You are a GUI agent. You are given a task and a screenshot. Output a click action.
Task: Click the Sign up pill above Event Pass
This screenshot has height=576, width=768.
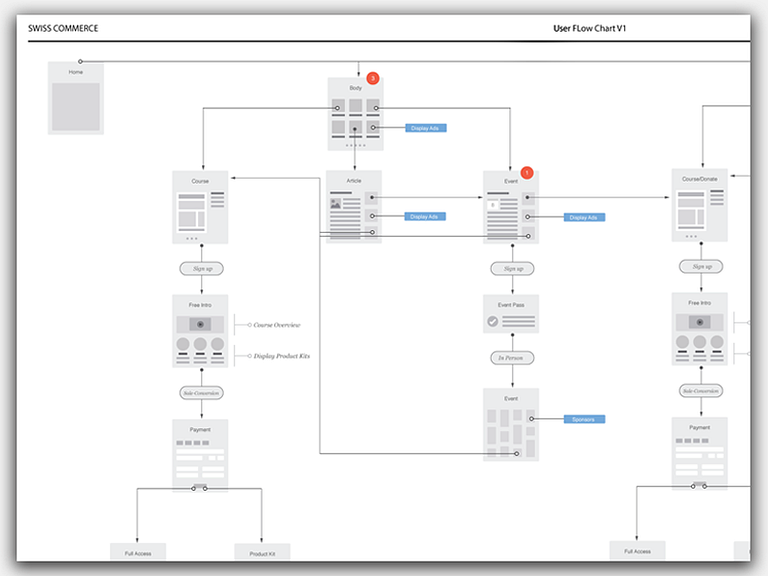pyautogui.click(x=512, y=268)
